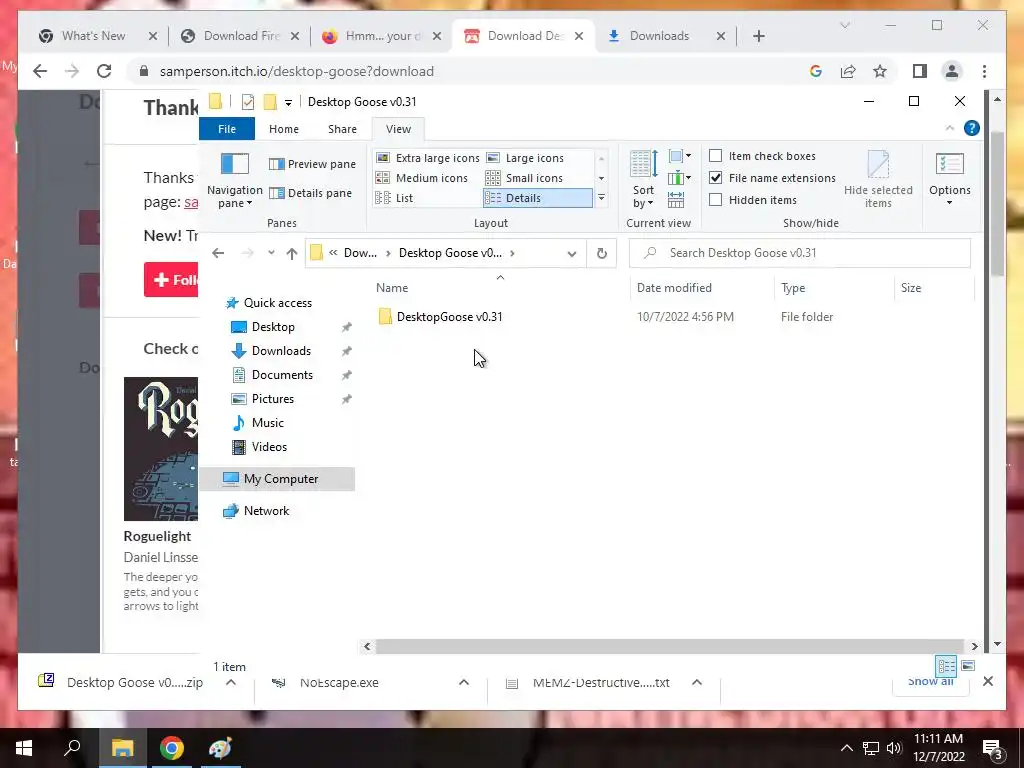Open Music in navigation pane
The width and height of the screenshot is (1024, 768).
268,423
